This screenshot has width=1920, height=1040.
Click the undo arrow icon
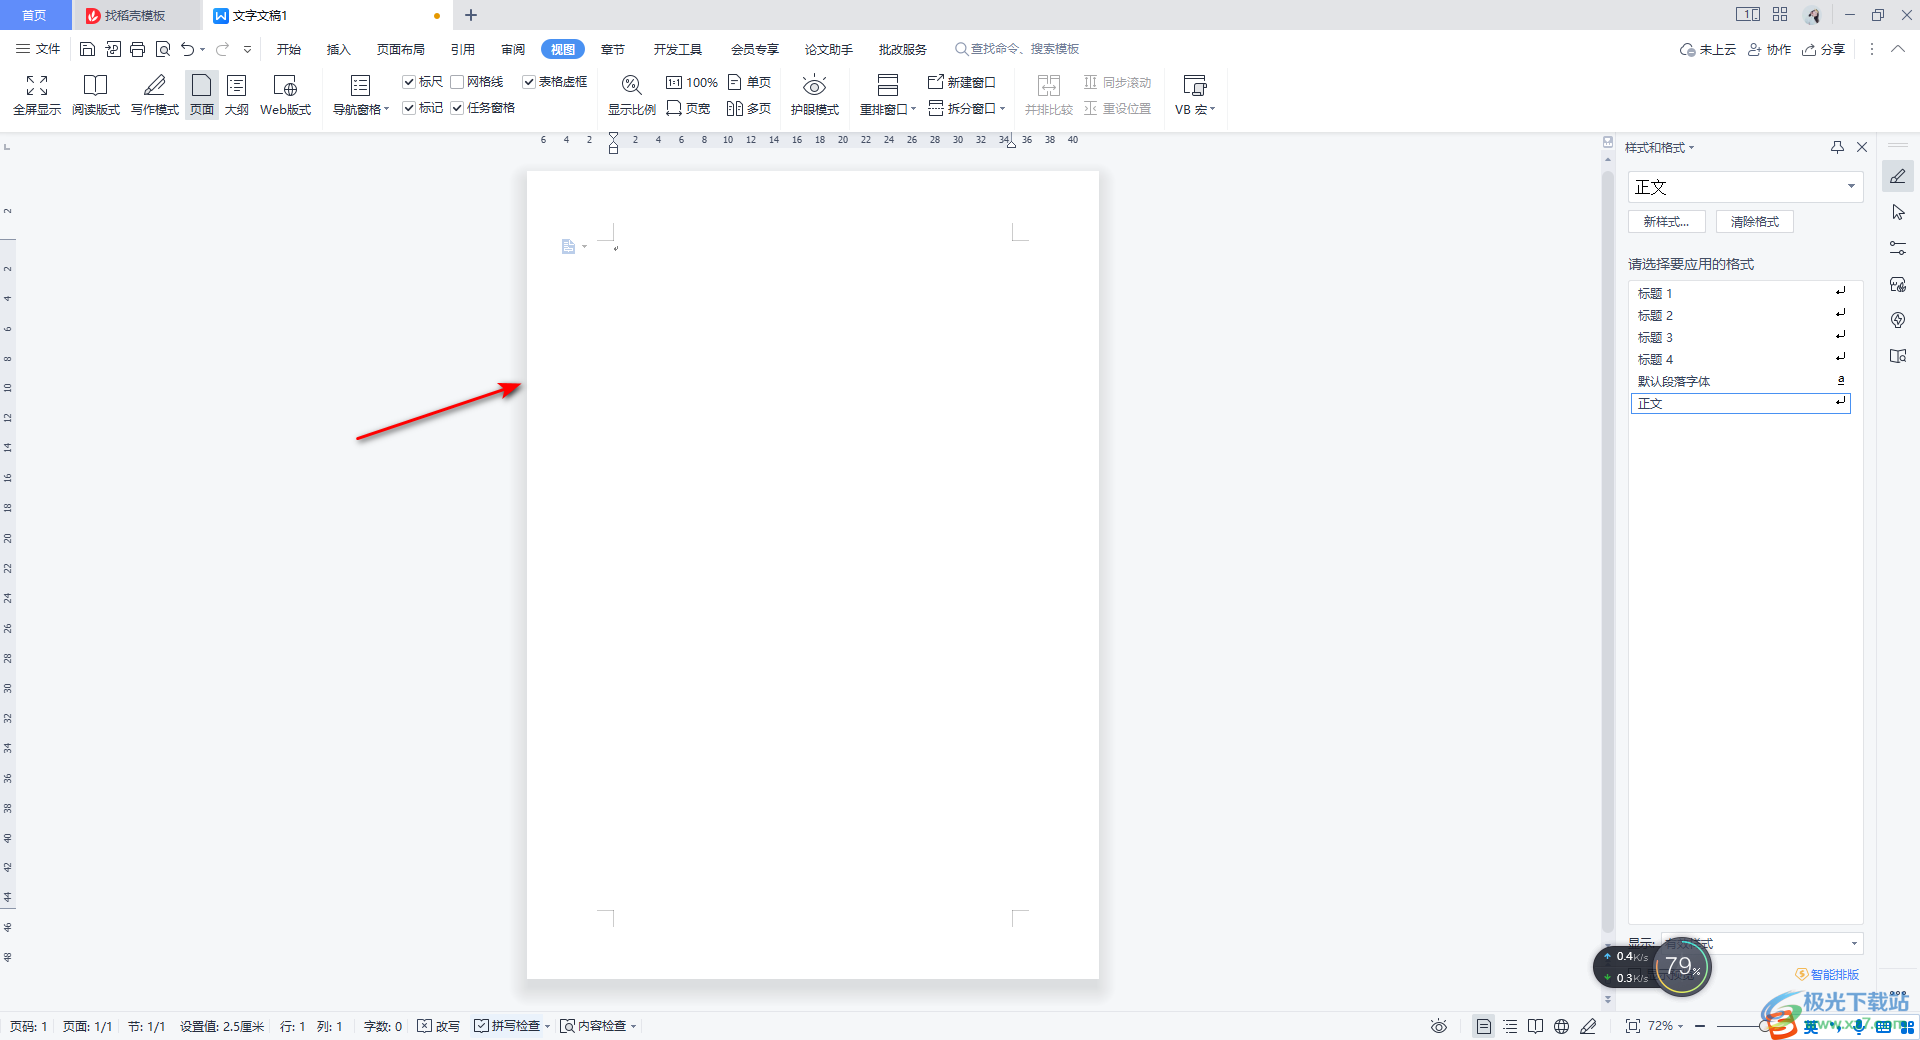[187, 49]
